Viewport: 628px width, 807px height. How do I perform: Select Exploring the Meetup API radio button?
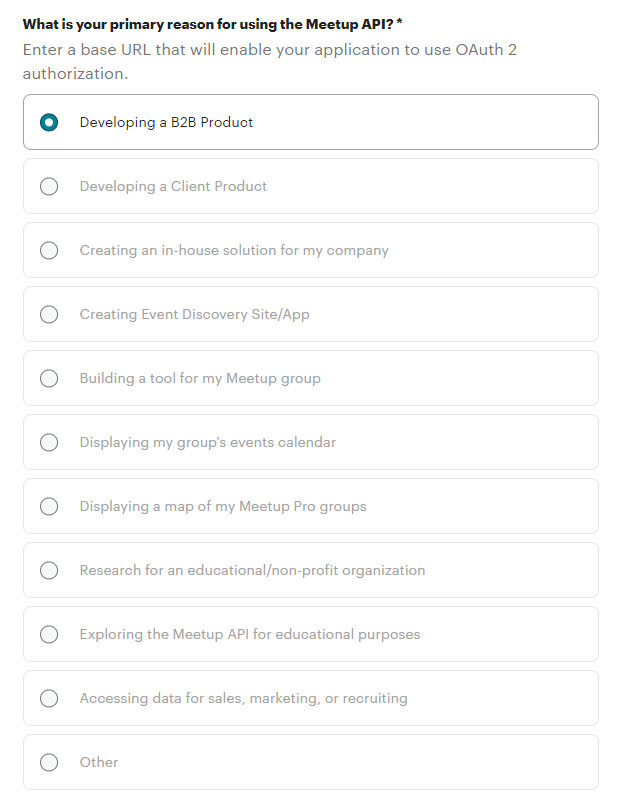49,634
